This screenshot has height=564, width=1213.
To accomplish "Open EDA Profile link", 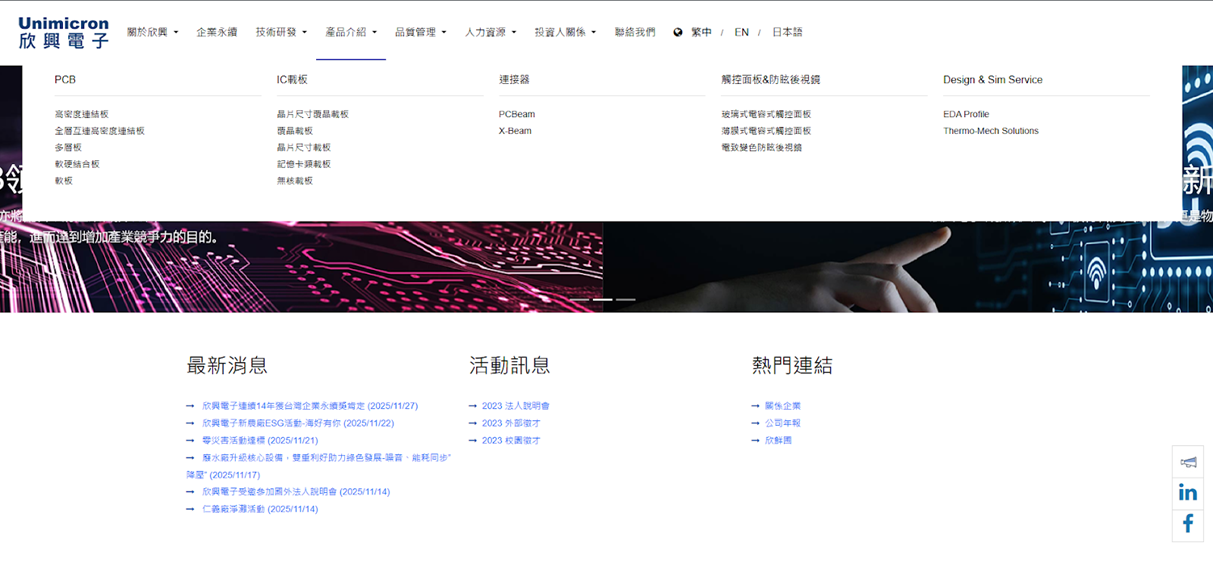I will point(965,114).
